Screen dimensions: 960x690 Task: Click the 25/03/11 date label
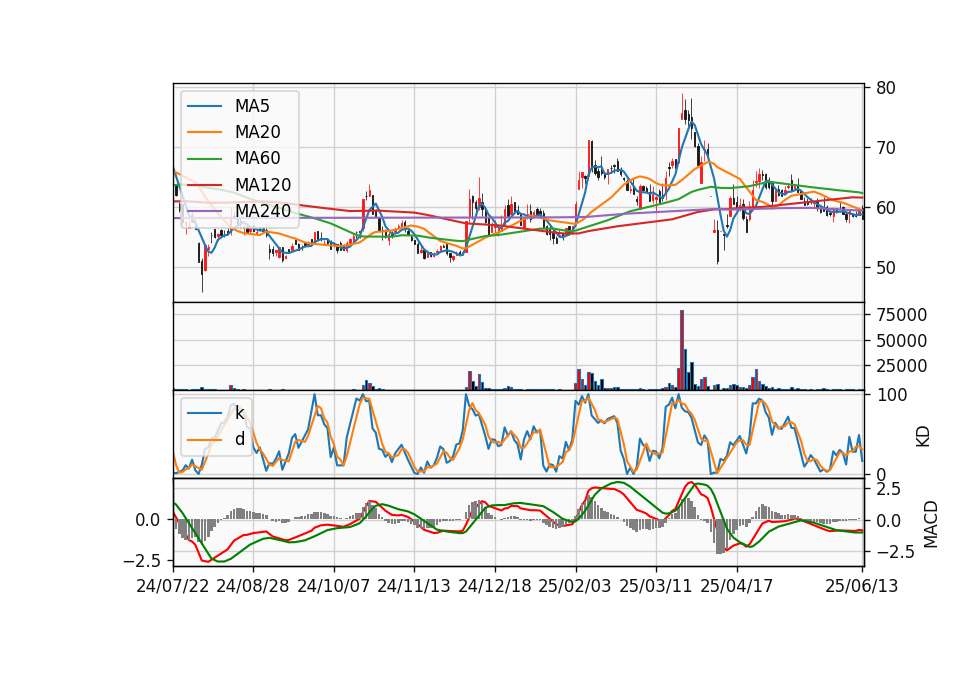(x=656, y=587)
